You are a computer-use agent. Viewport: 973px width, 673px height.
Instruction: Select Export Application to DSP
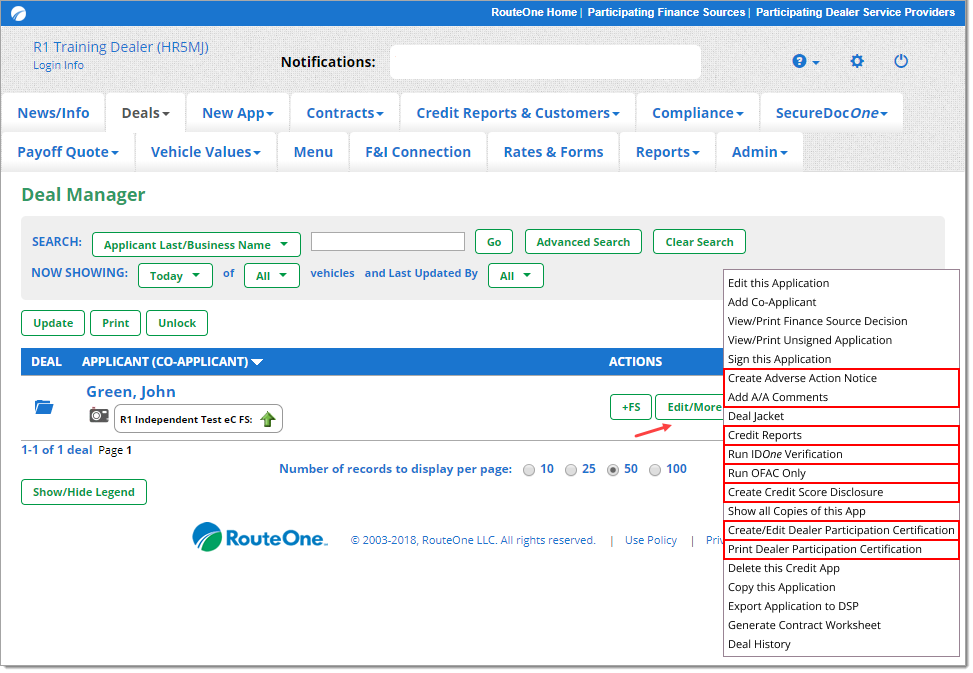point(793,607)
